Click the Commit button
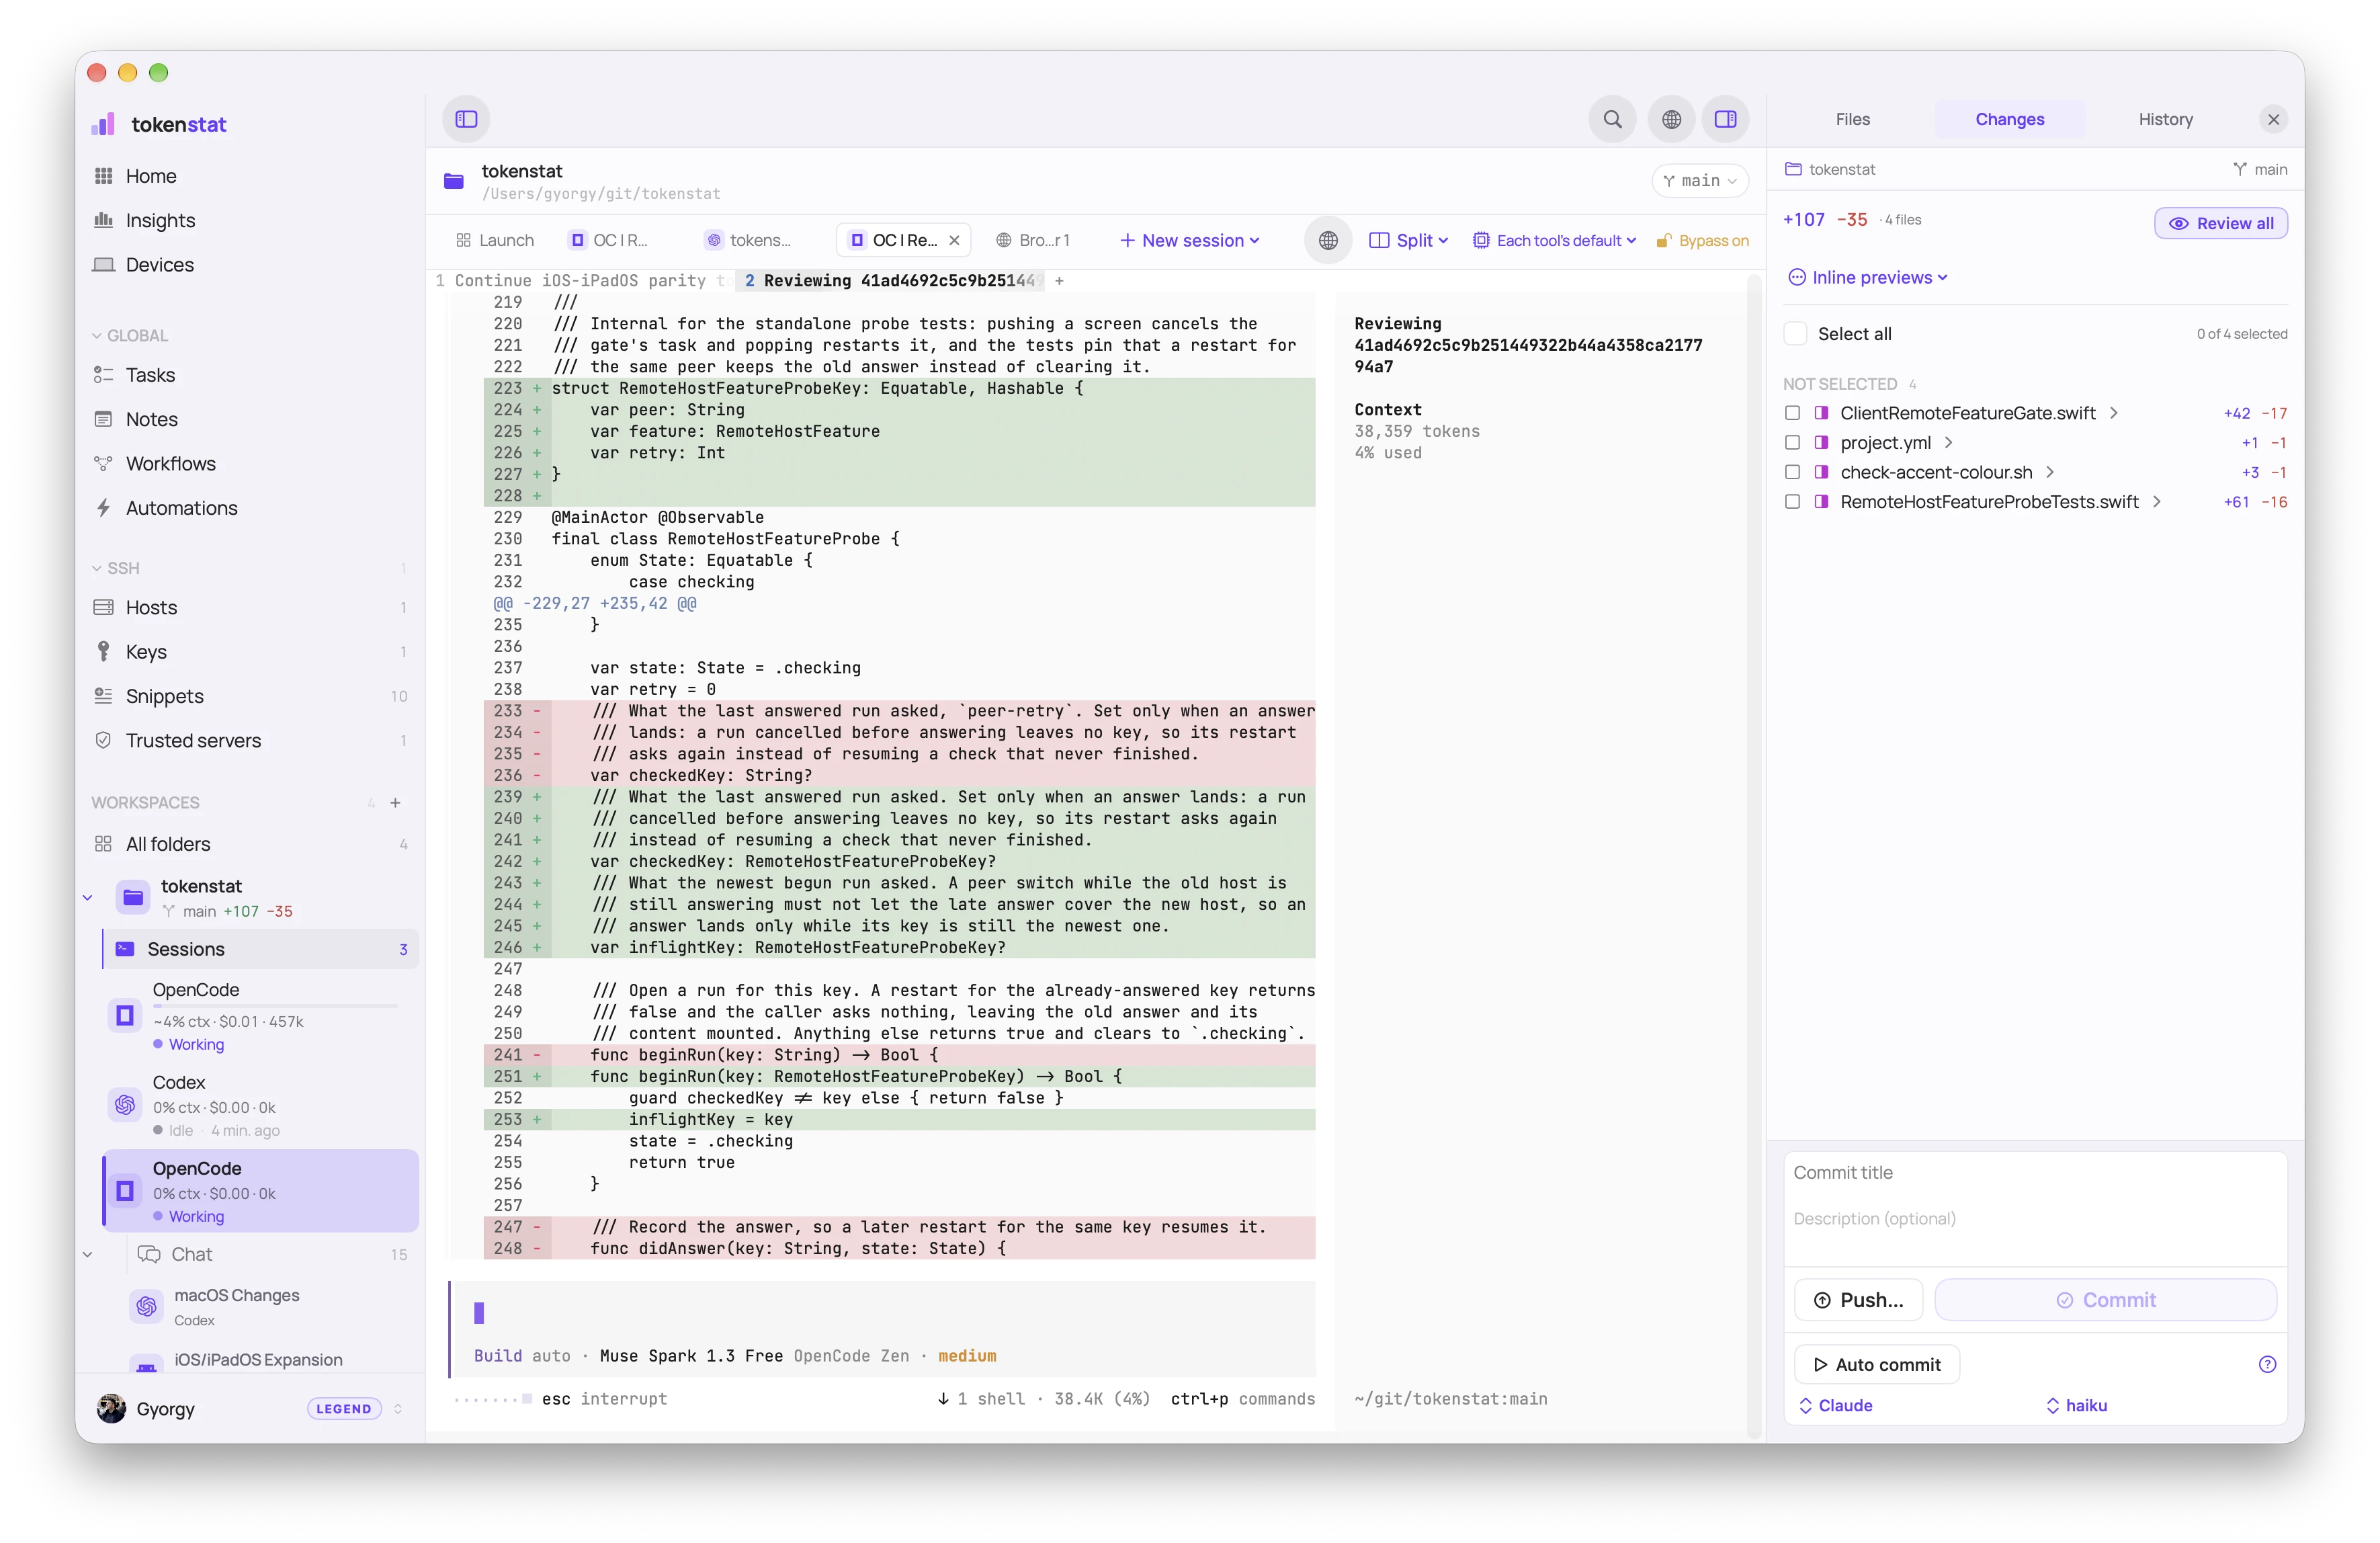The image size is (2380, 1543). tap(2105, 1299)
